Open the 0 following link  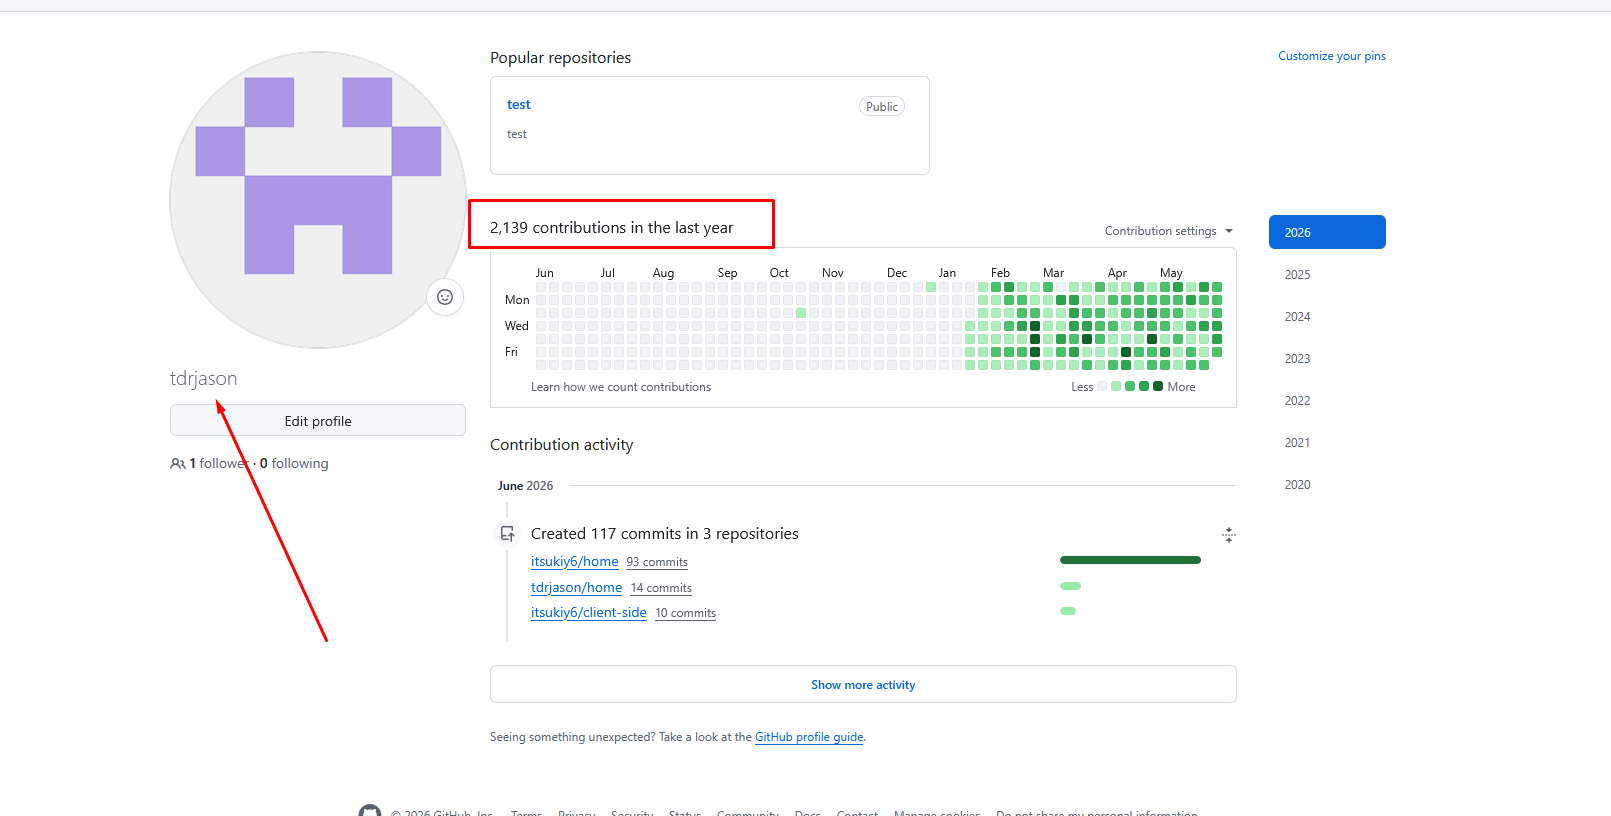click(x=294, y=463)
